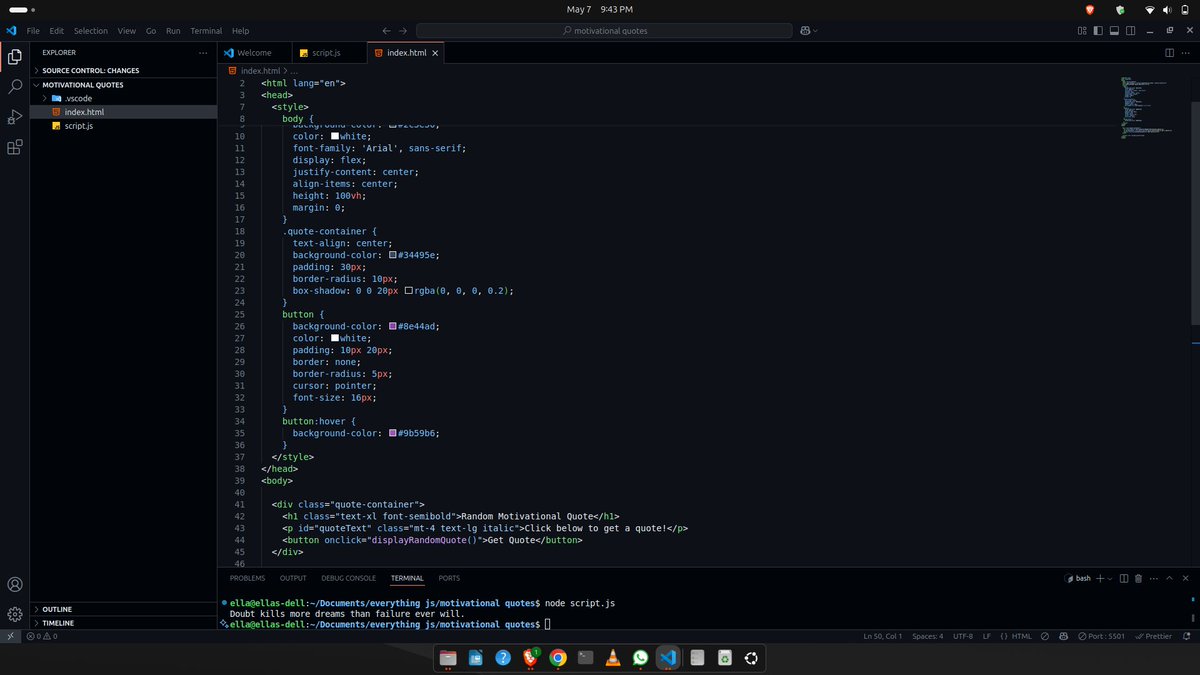1200x675 pixels.
Task: Open the Explorer view in activity bar
Action: pos(15,57)
